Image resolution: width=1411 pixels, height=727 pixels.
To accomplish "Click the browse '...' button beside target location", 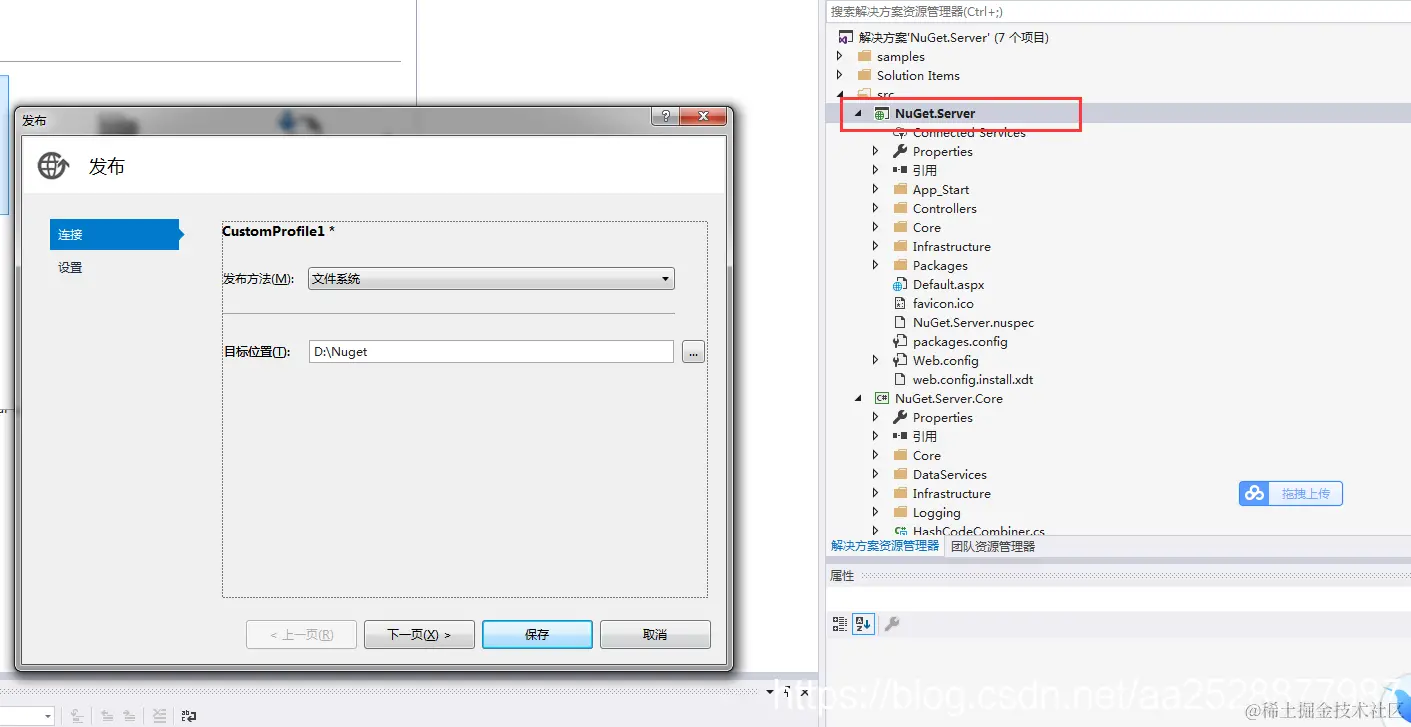I will click(x=694, y=352).
